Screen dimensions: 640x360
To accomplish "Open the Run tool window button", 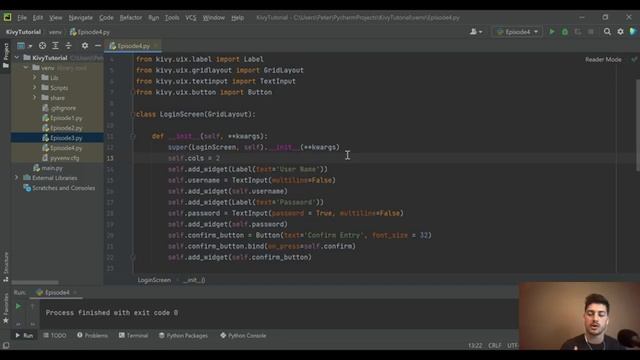I will pyautogui.click(x=24, y=336).
